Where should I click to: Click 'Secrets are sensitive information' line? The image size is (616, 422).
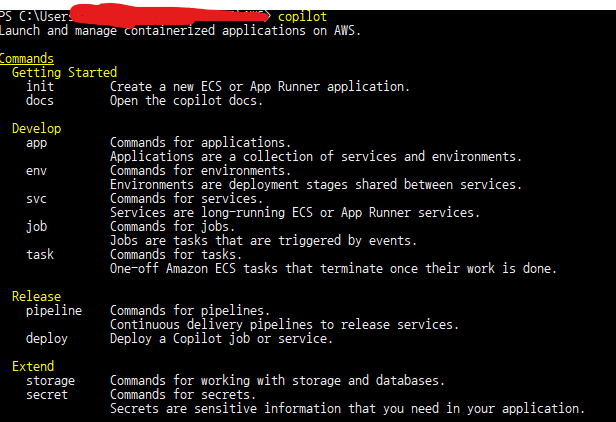[347, 409]
